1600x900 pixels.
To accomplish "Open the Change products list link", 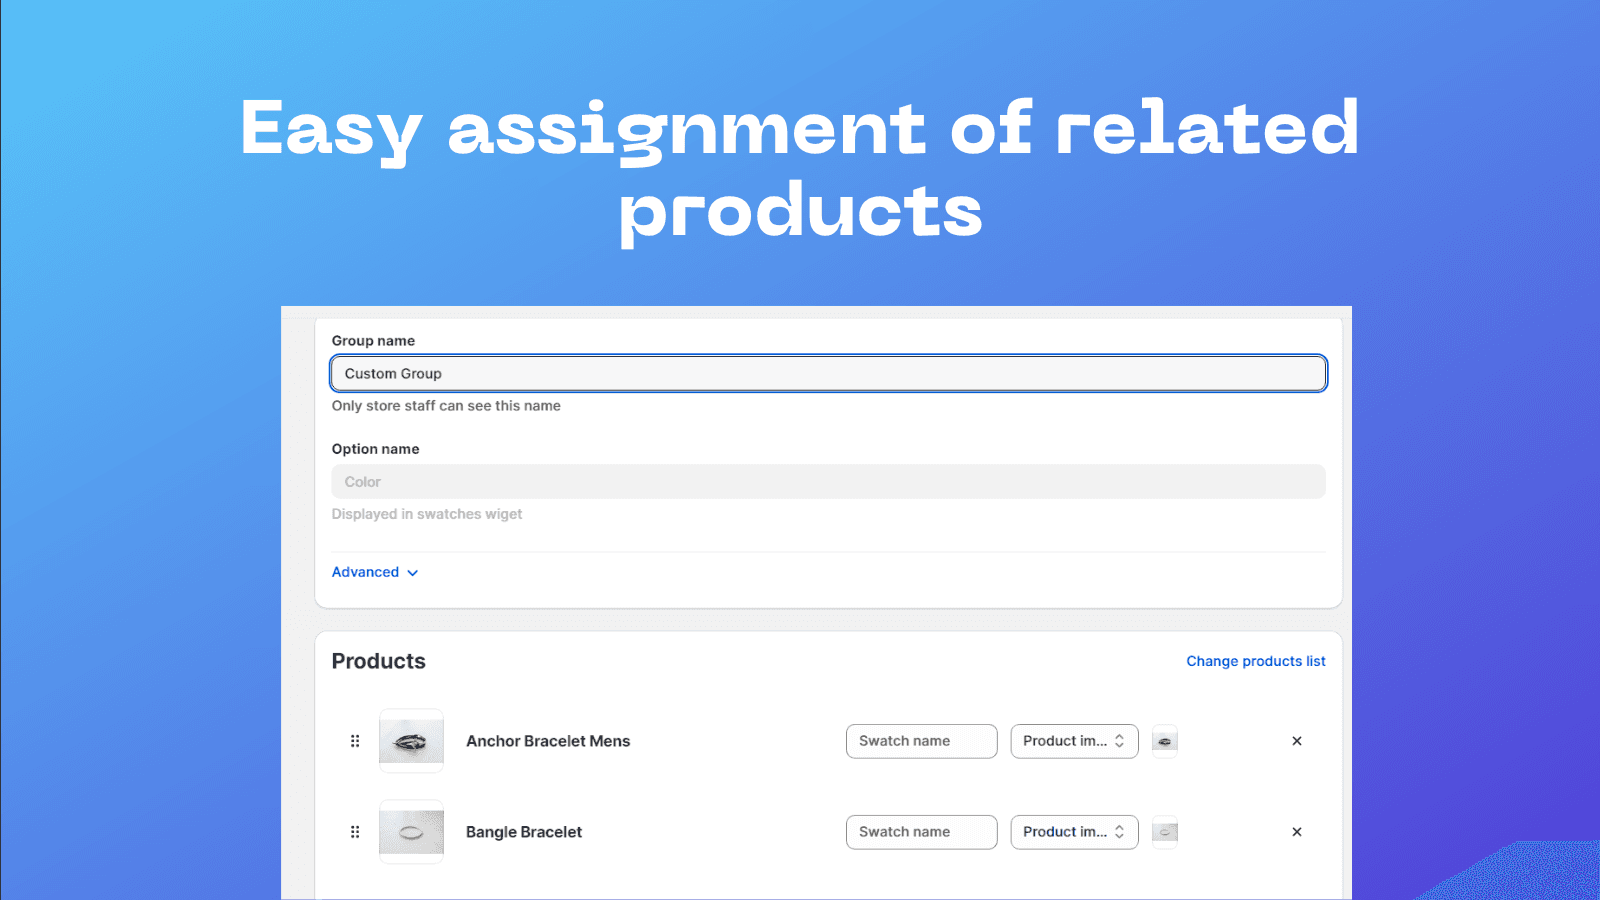I will click(x=1256, y=661).
